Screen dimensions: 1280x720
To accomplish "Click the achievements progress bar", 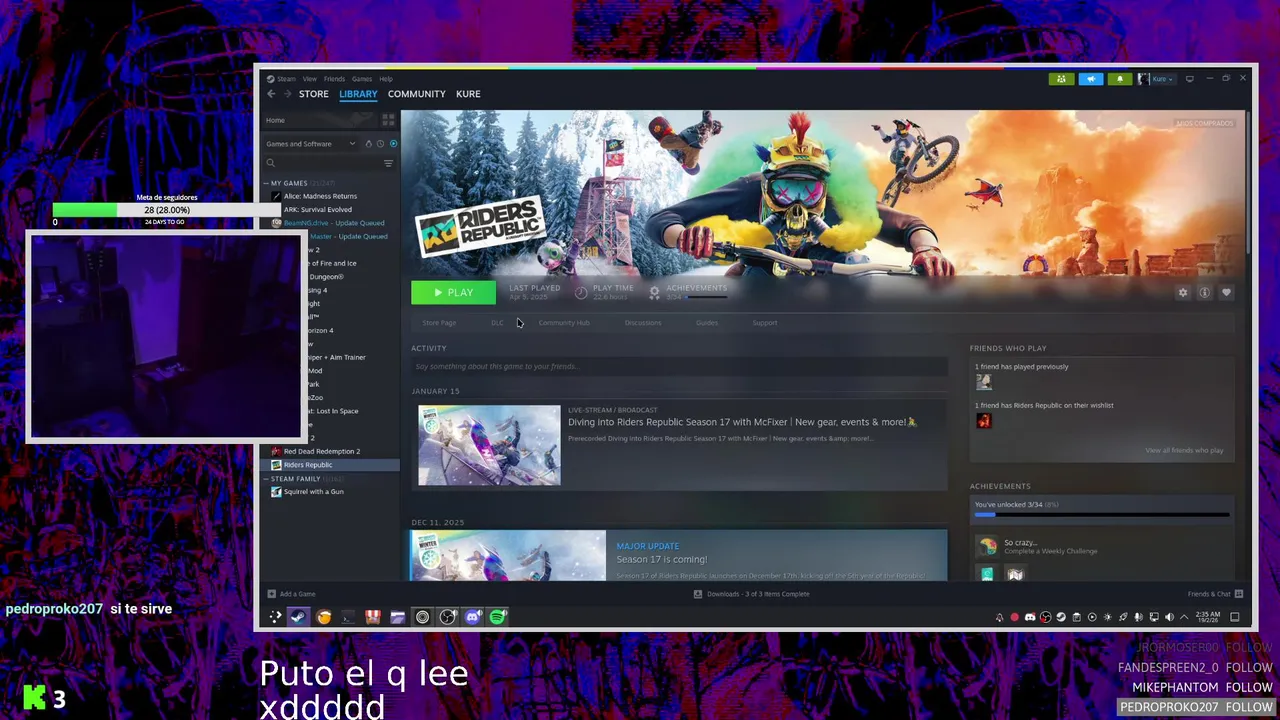I will (x=1102, y=515).
